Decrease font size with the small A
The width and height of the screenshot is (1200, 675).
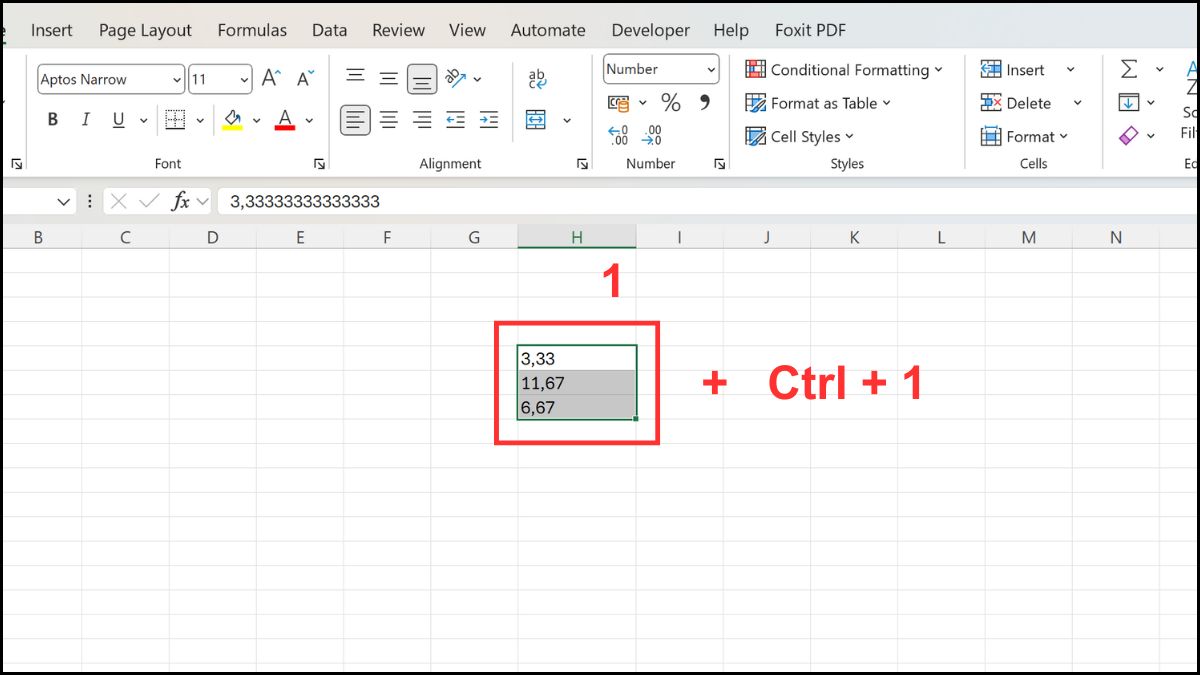click(305, 78)
